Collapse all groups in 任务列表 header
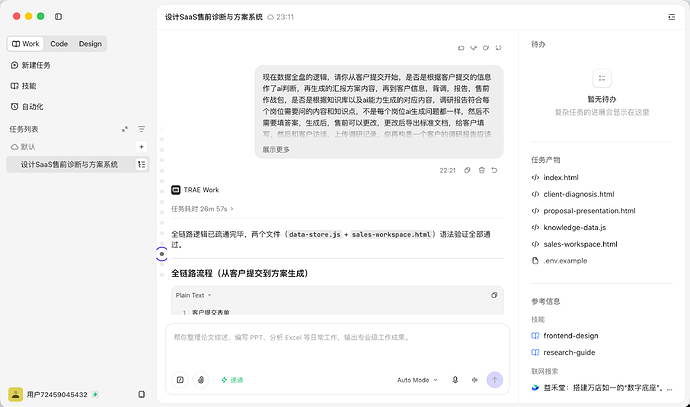Image resolution: width=690 pixels, height=407 pixels. pyautogui.click(x=125, y=129)
